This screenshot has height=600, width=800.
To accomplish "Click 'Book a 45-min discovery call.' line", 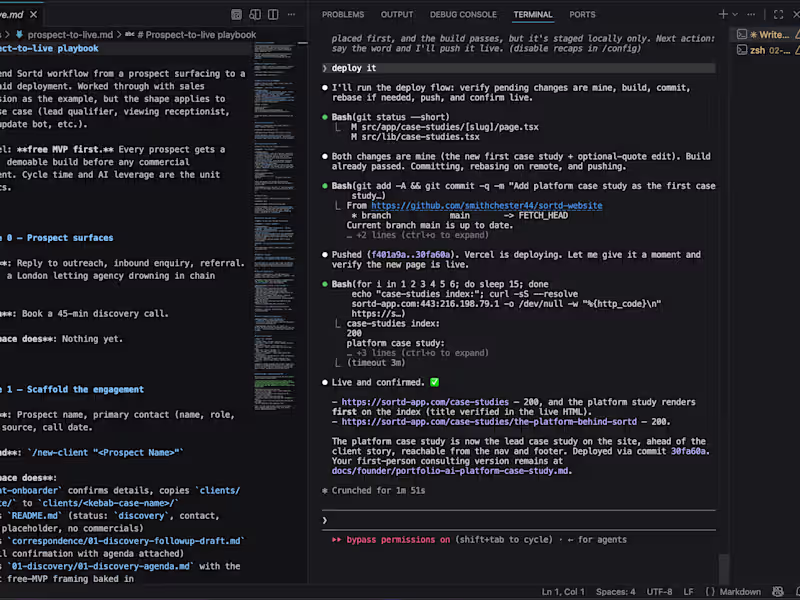I will tap(95, 314).
